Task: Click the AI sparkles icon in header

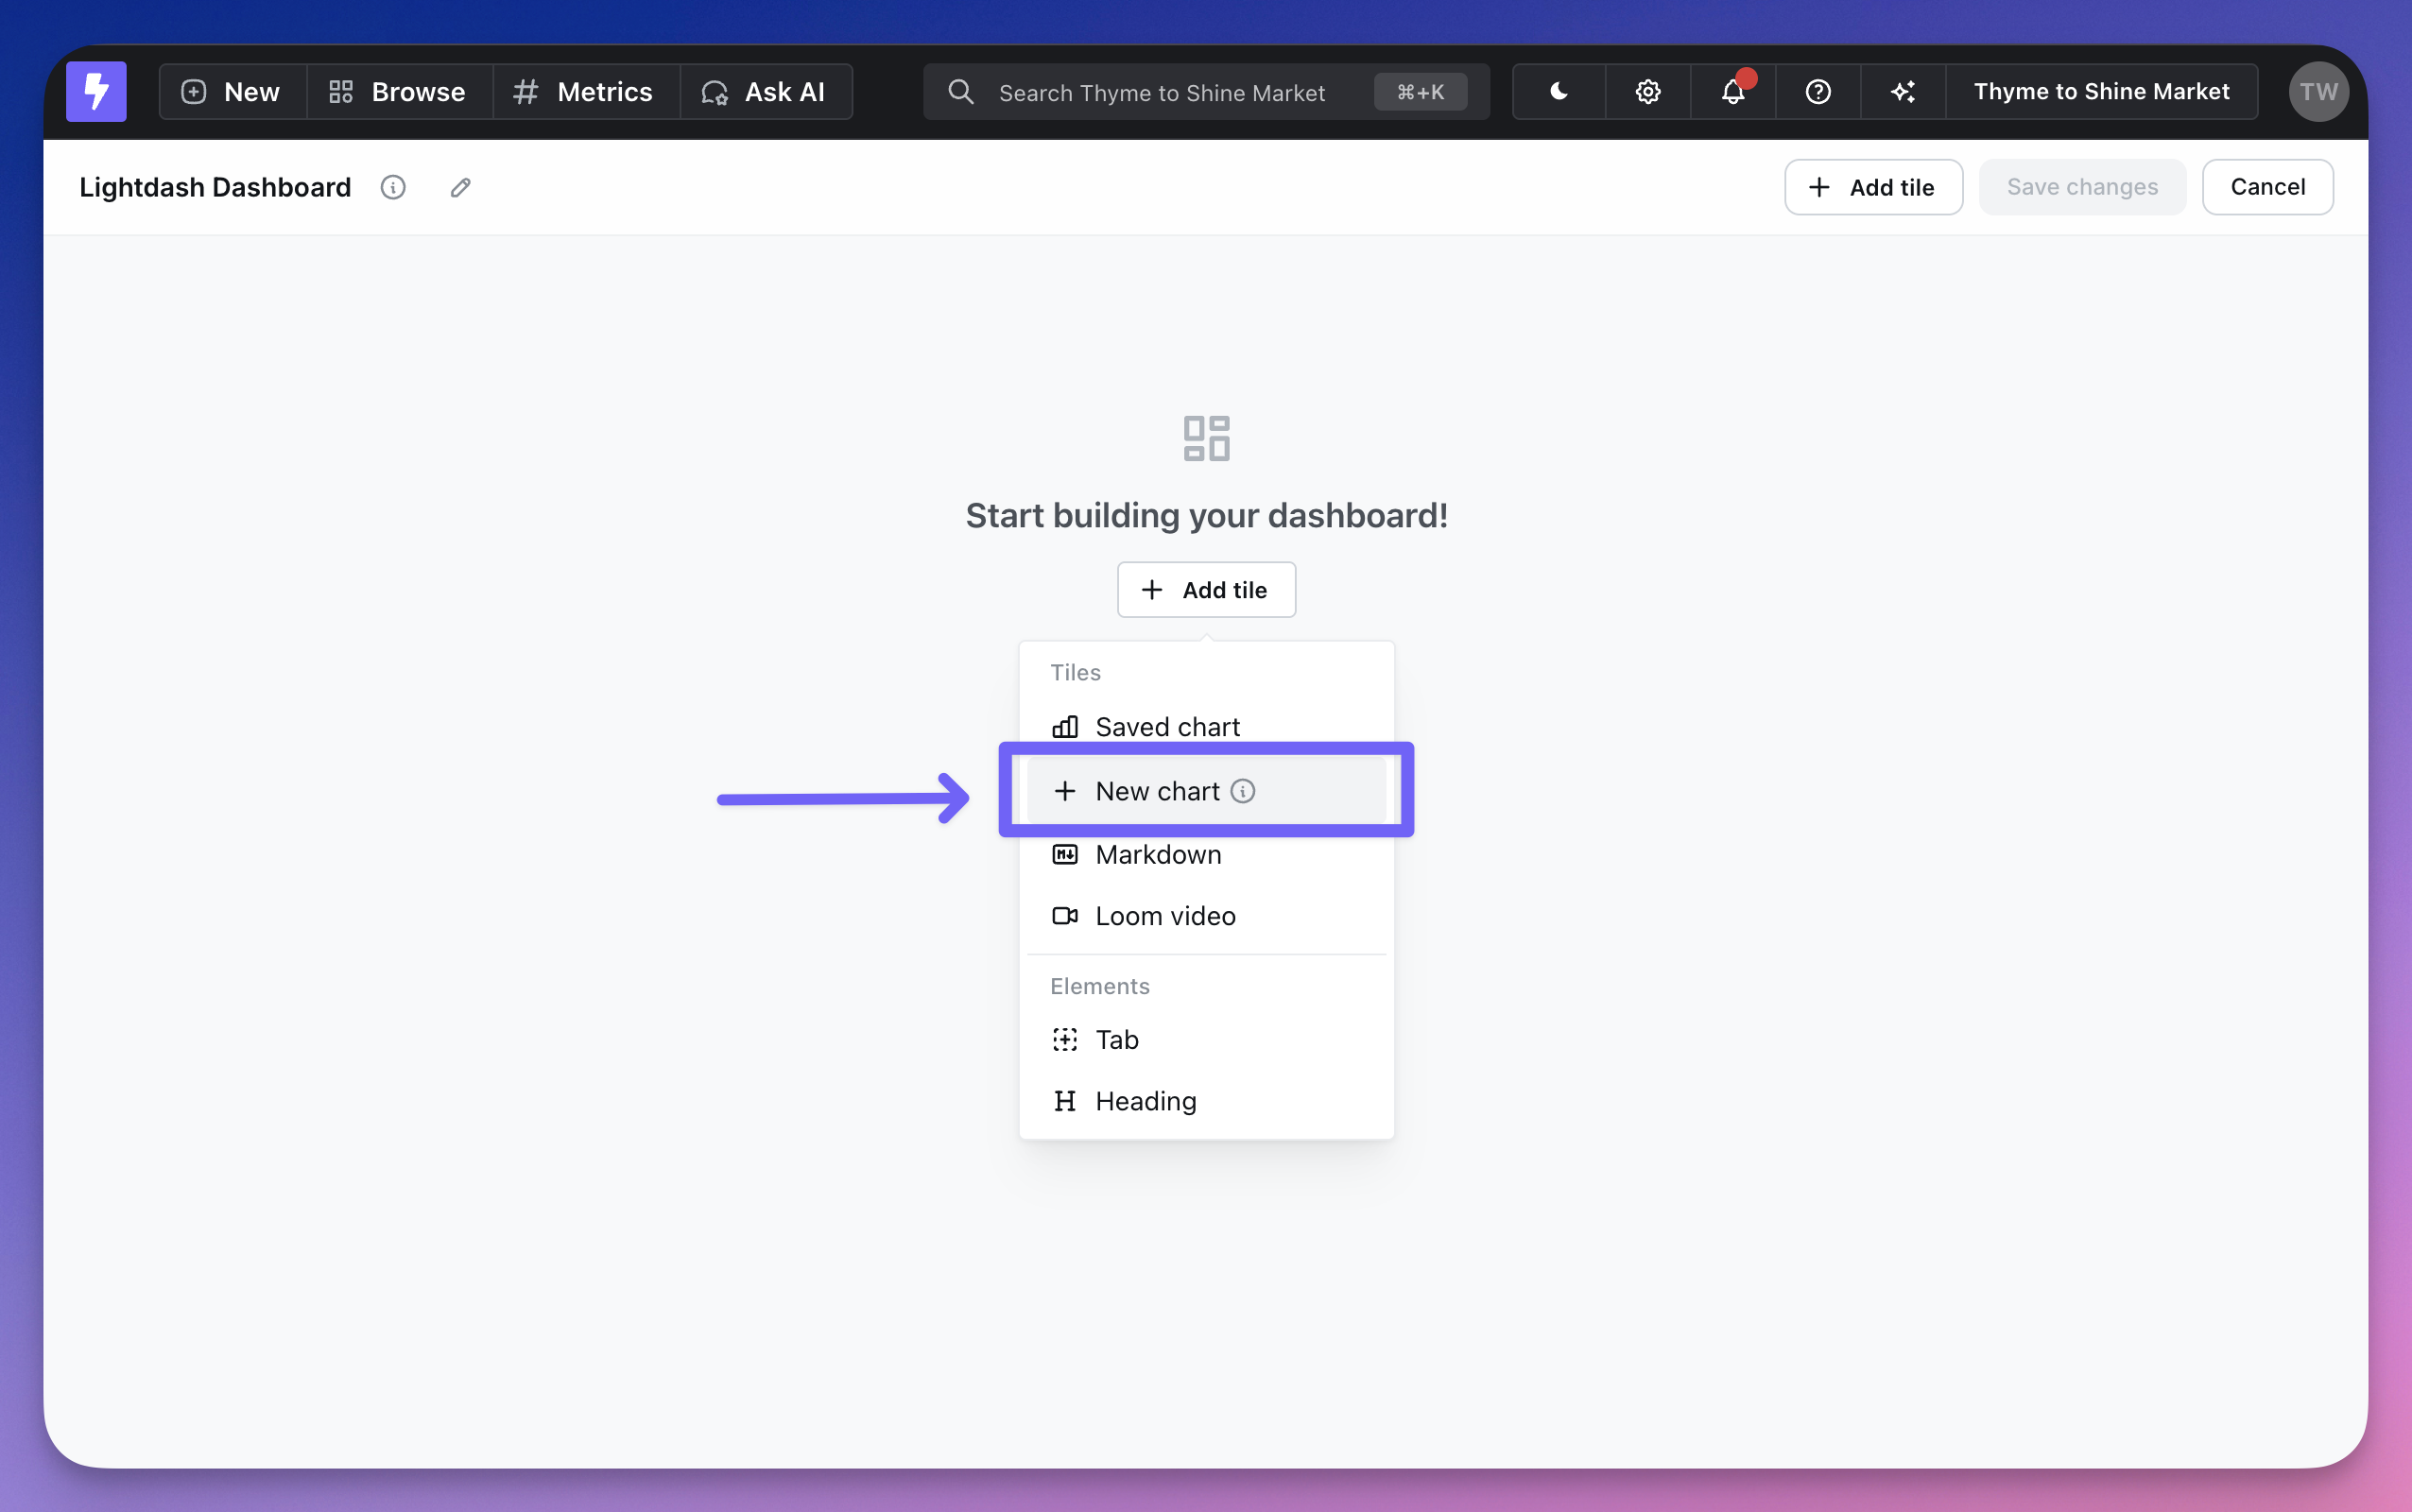Action: point(1902,91)
